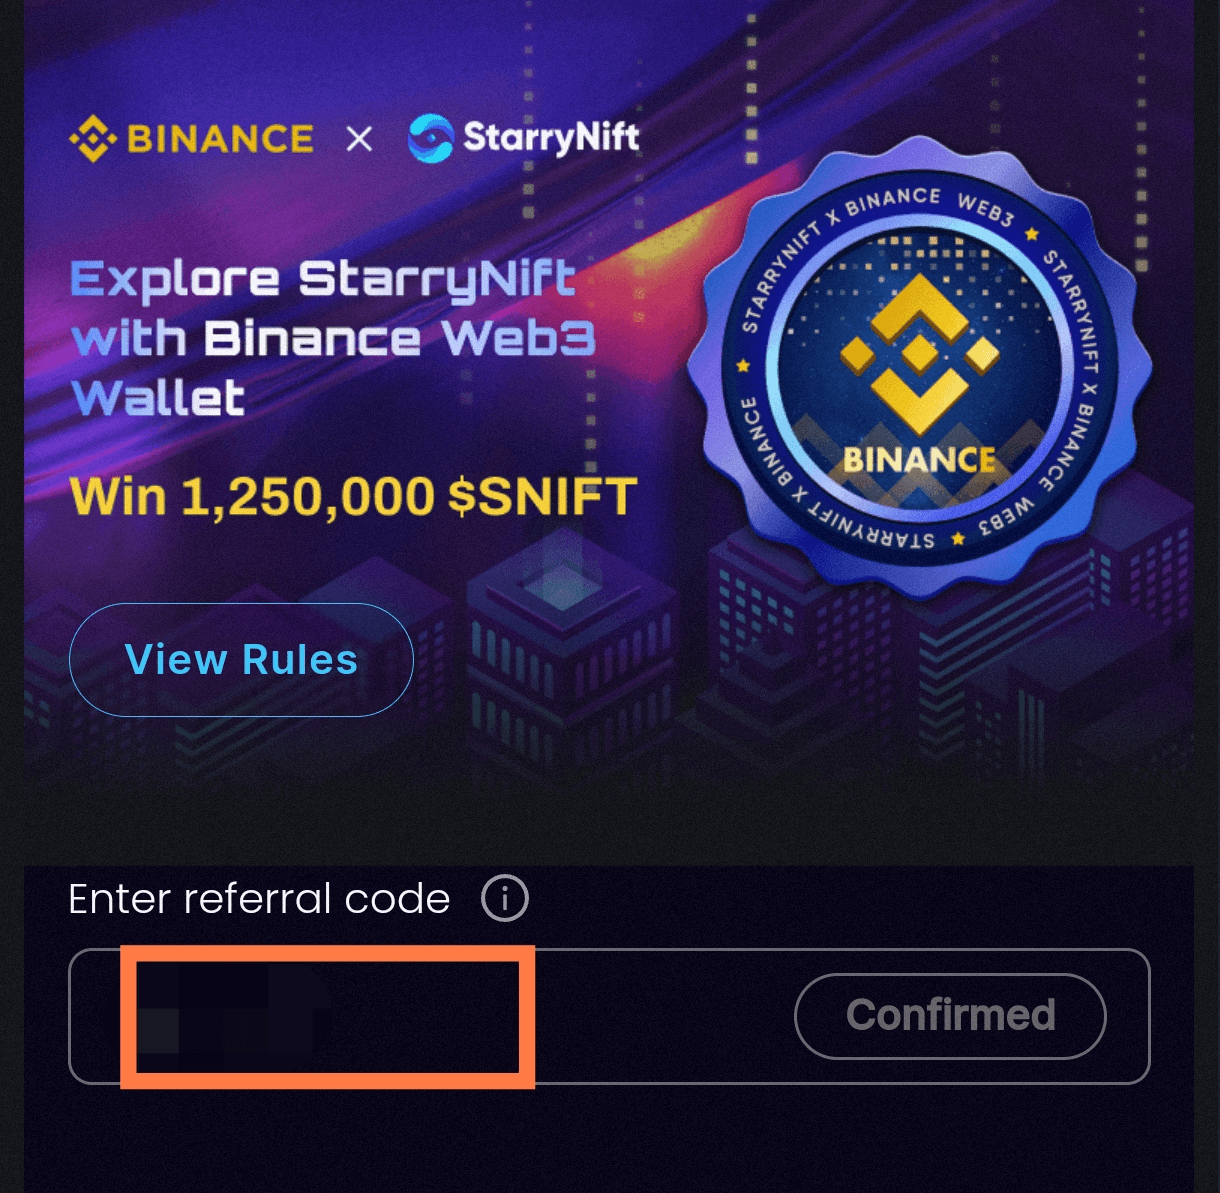Image resolution: width=1220 pixels, height=1193 pixels.
Task: Click the gold BINANCE text inside the badge
Action: [919, 460]
